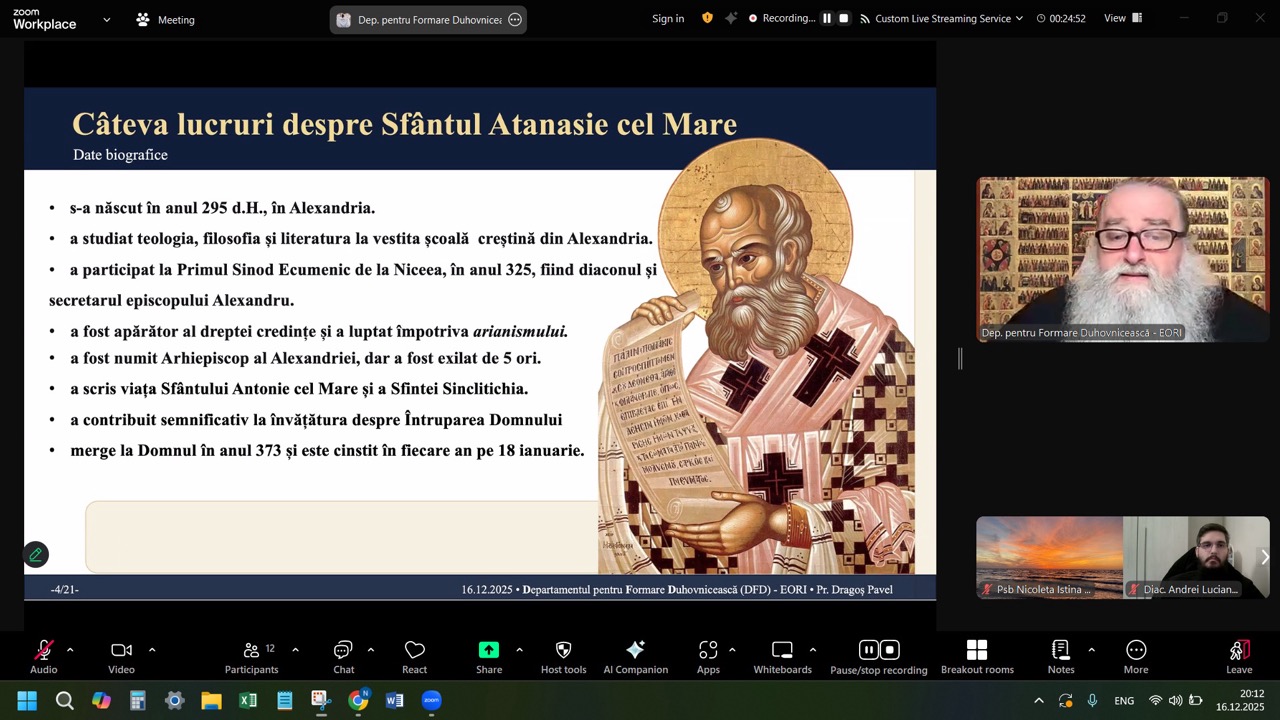Expand the audio options arrow
This screenshot has height=720, width=1280.
(70, 650)
